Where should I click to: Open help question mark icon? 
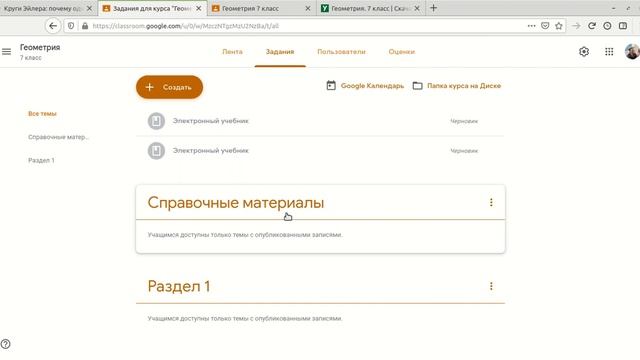click(x=5, y=344)
